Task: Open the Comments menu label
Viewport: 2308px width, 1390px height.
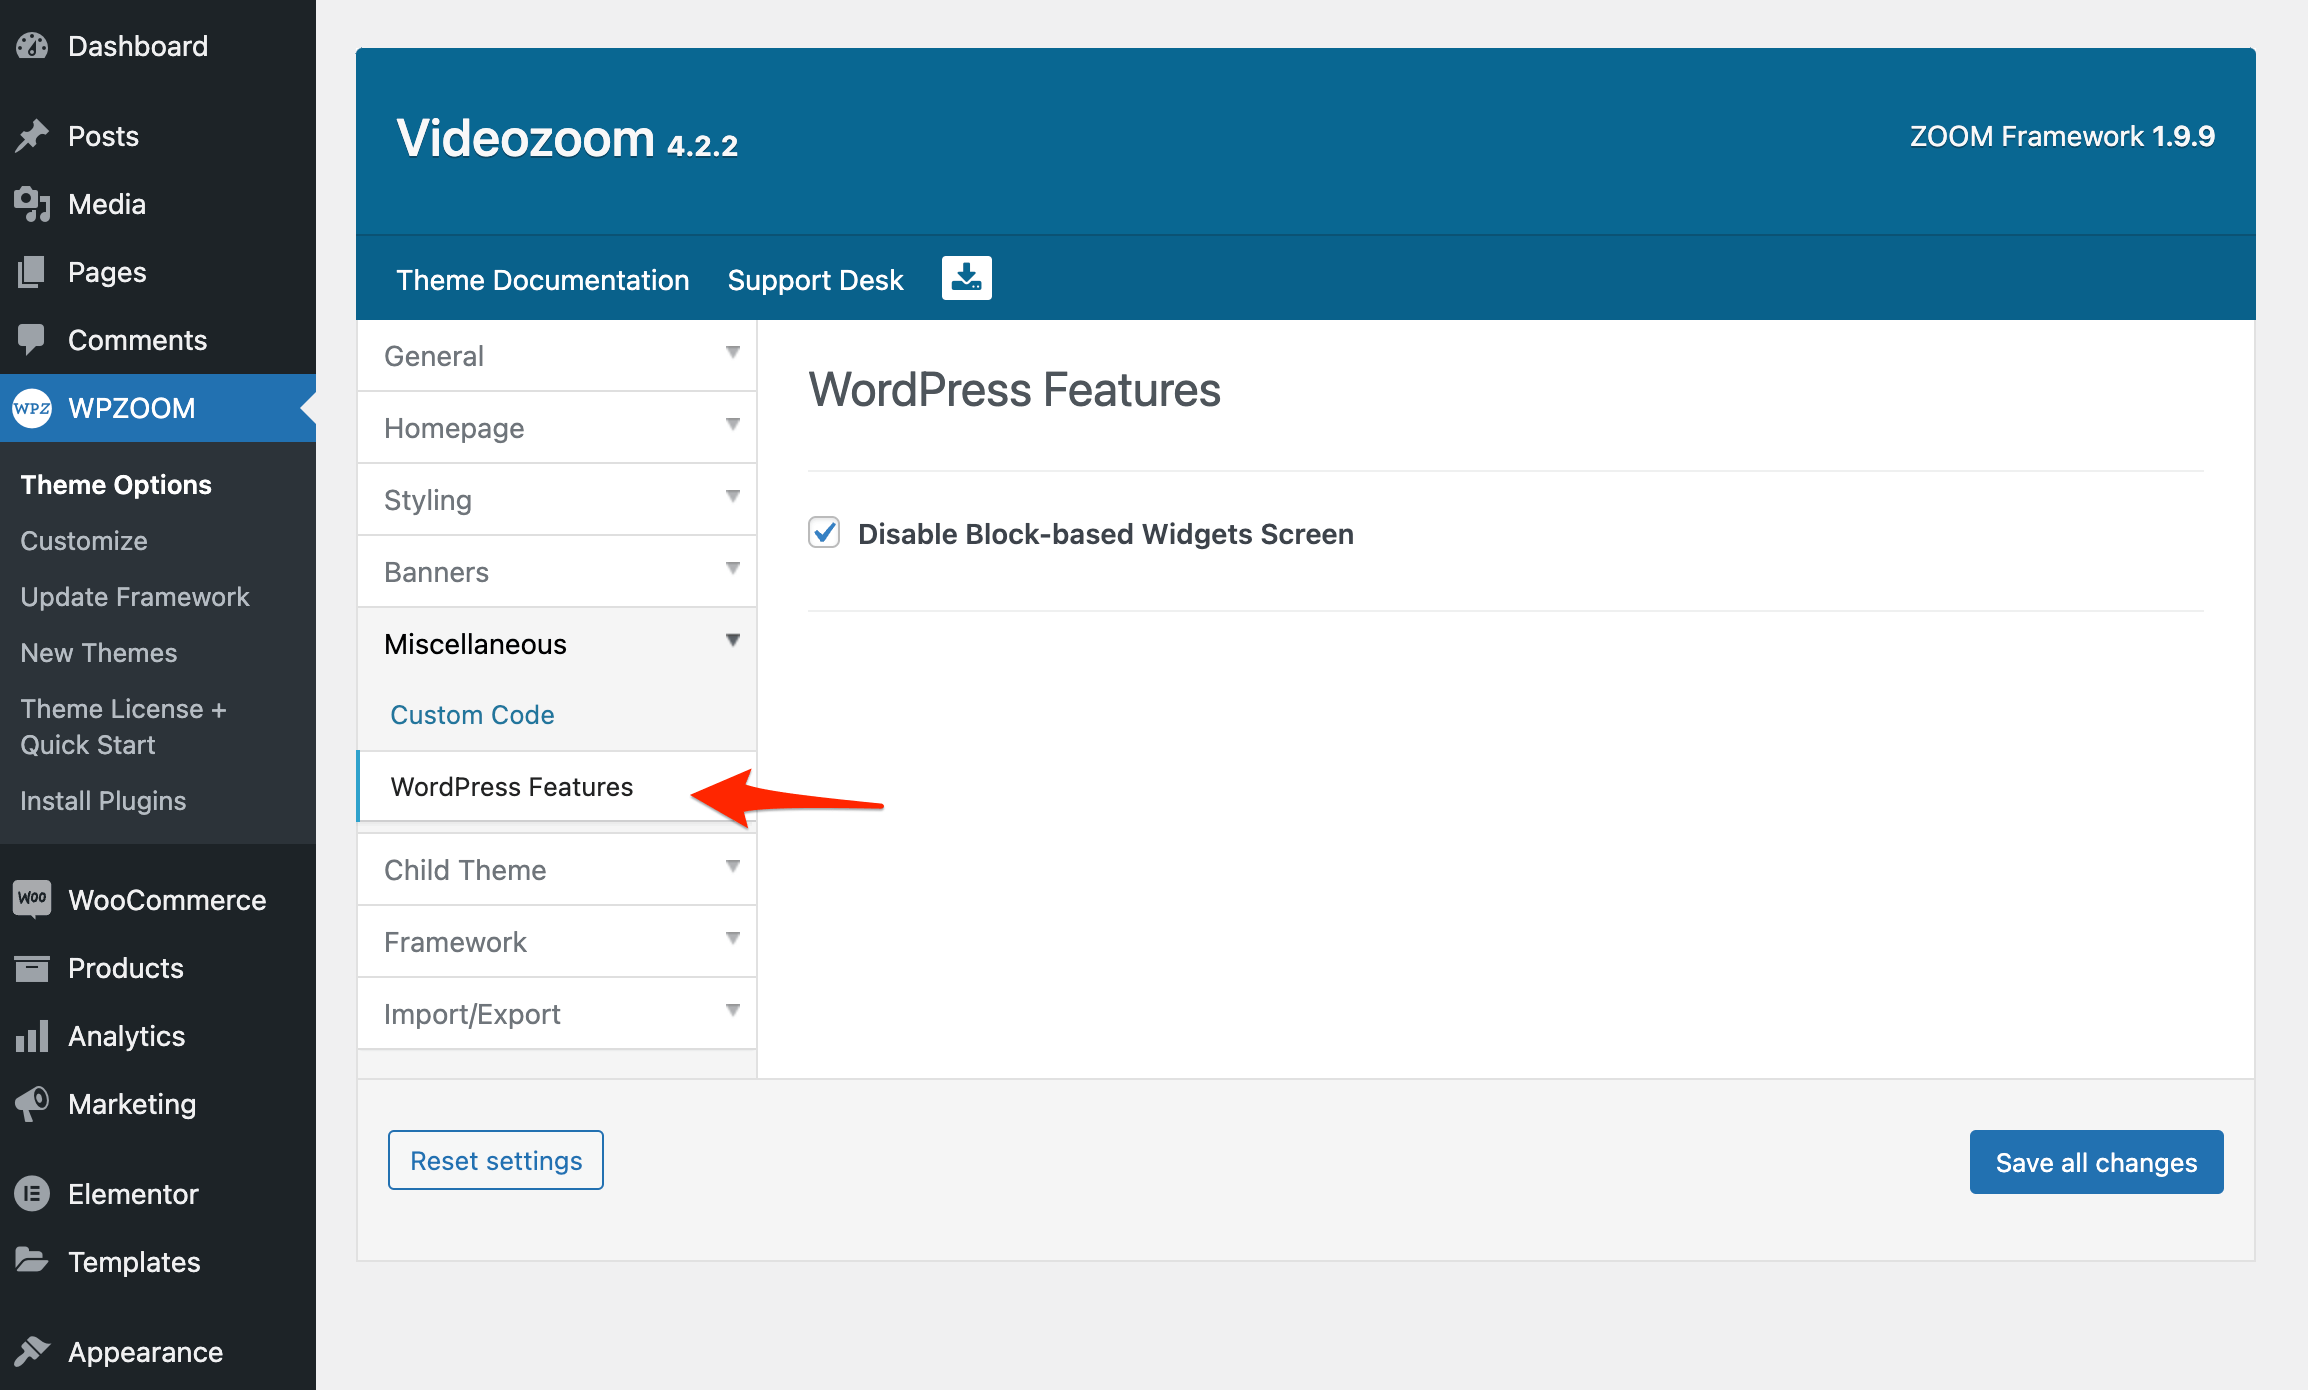Action: coord(138,340)
